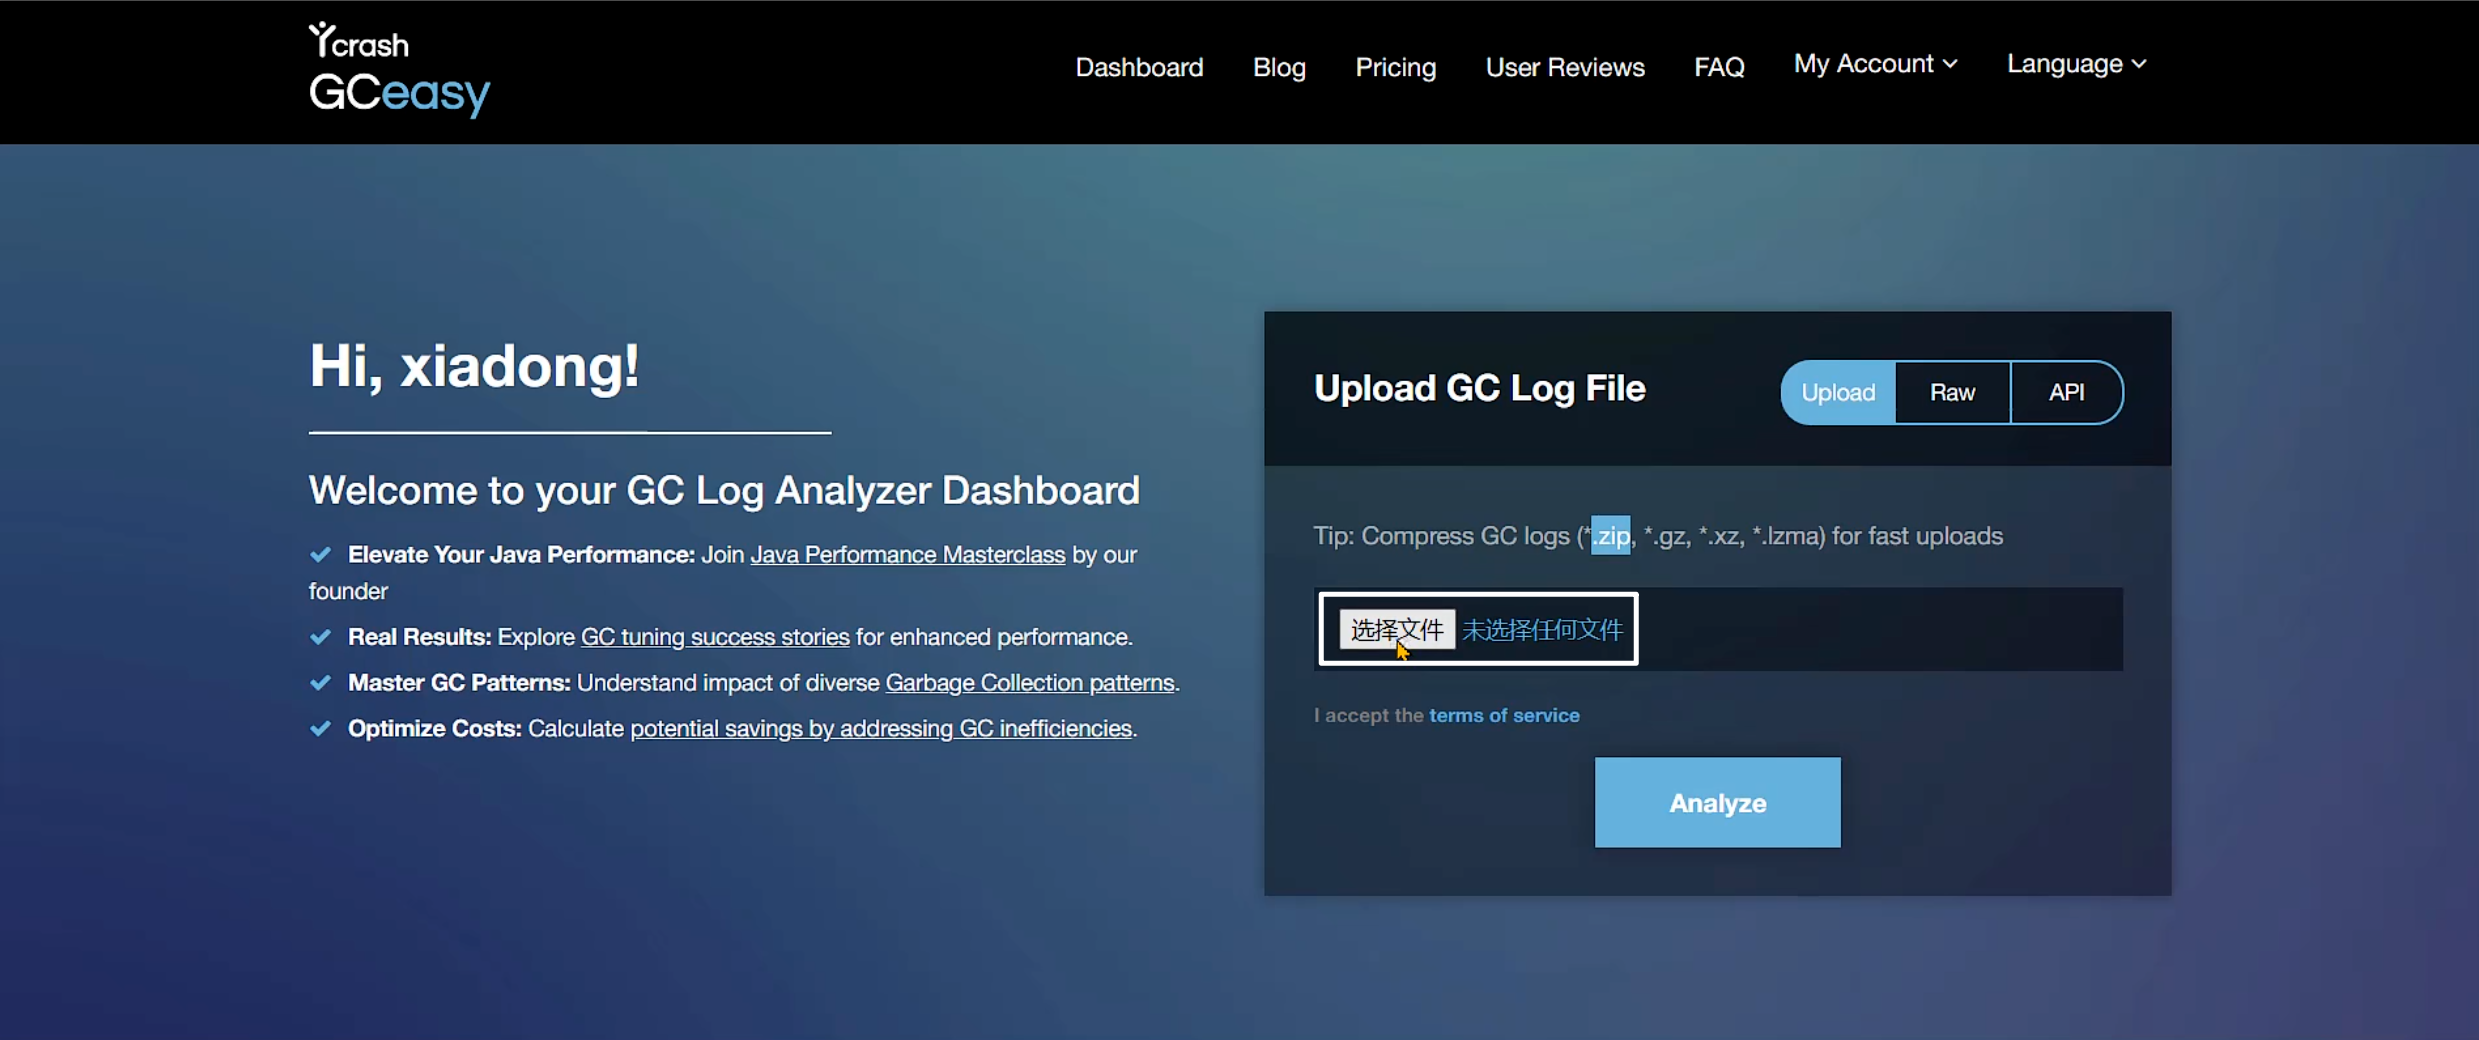Open Java Performance Masterclass link
The width and height of the screenshot is (2479, 1040).
[x=907, y=555]
